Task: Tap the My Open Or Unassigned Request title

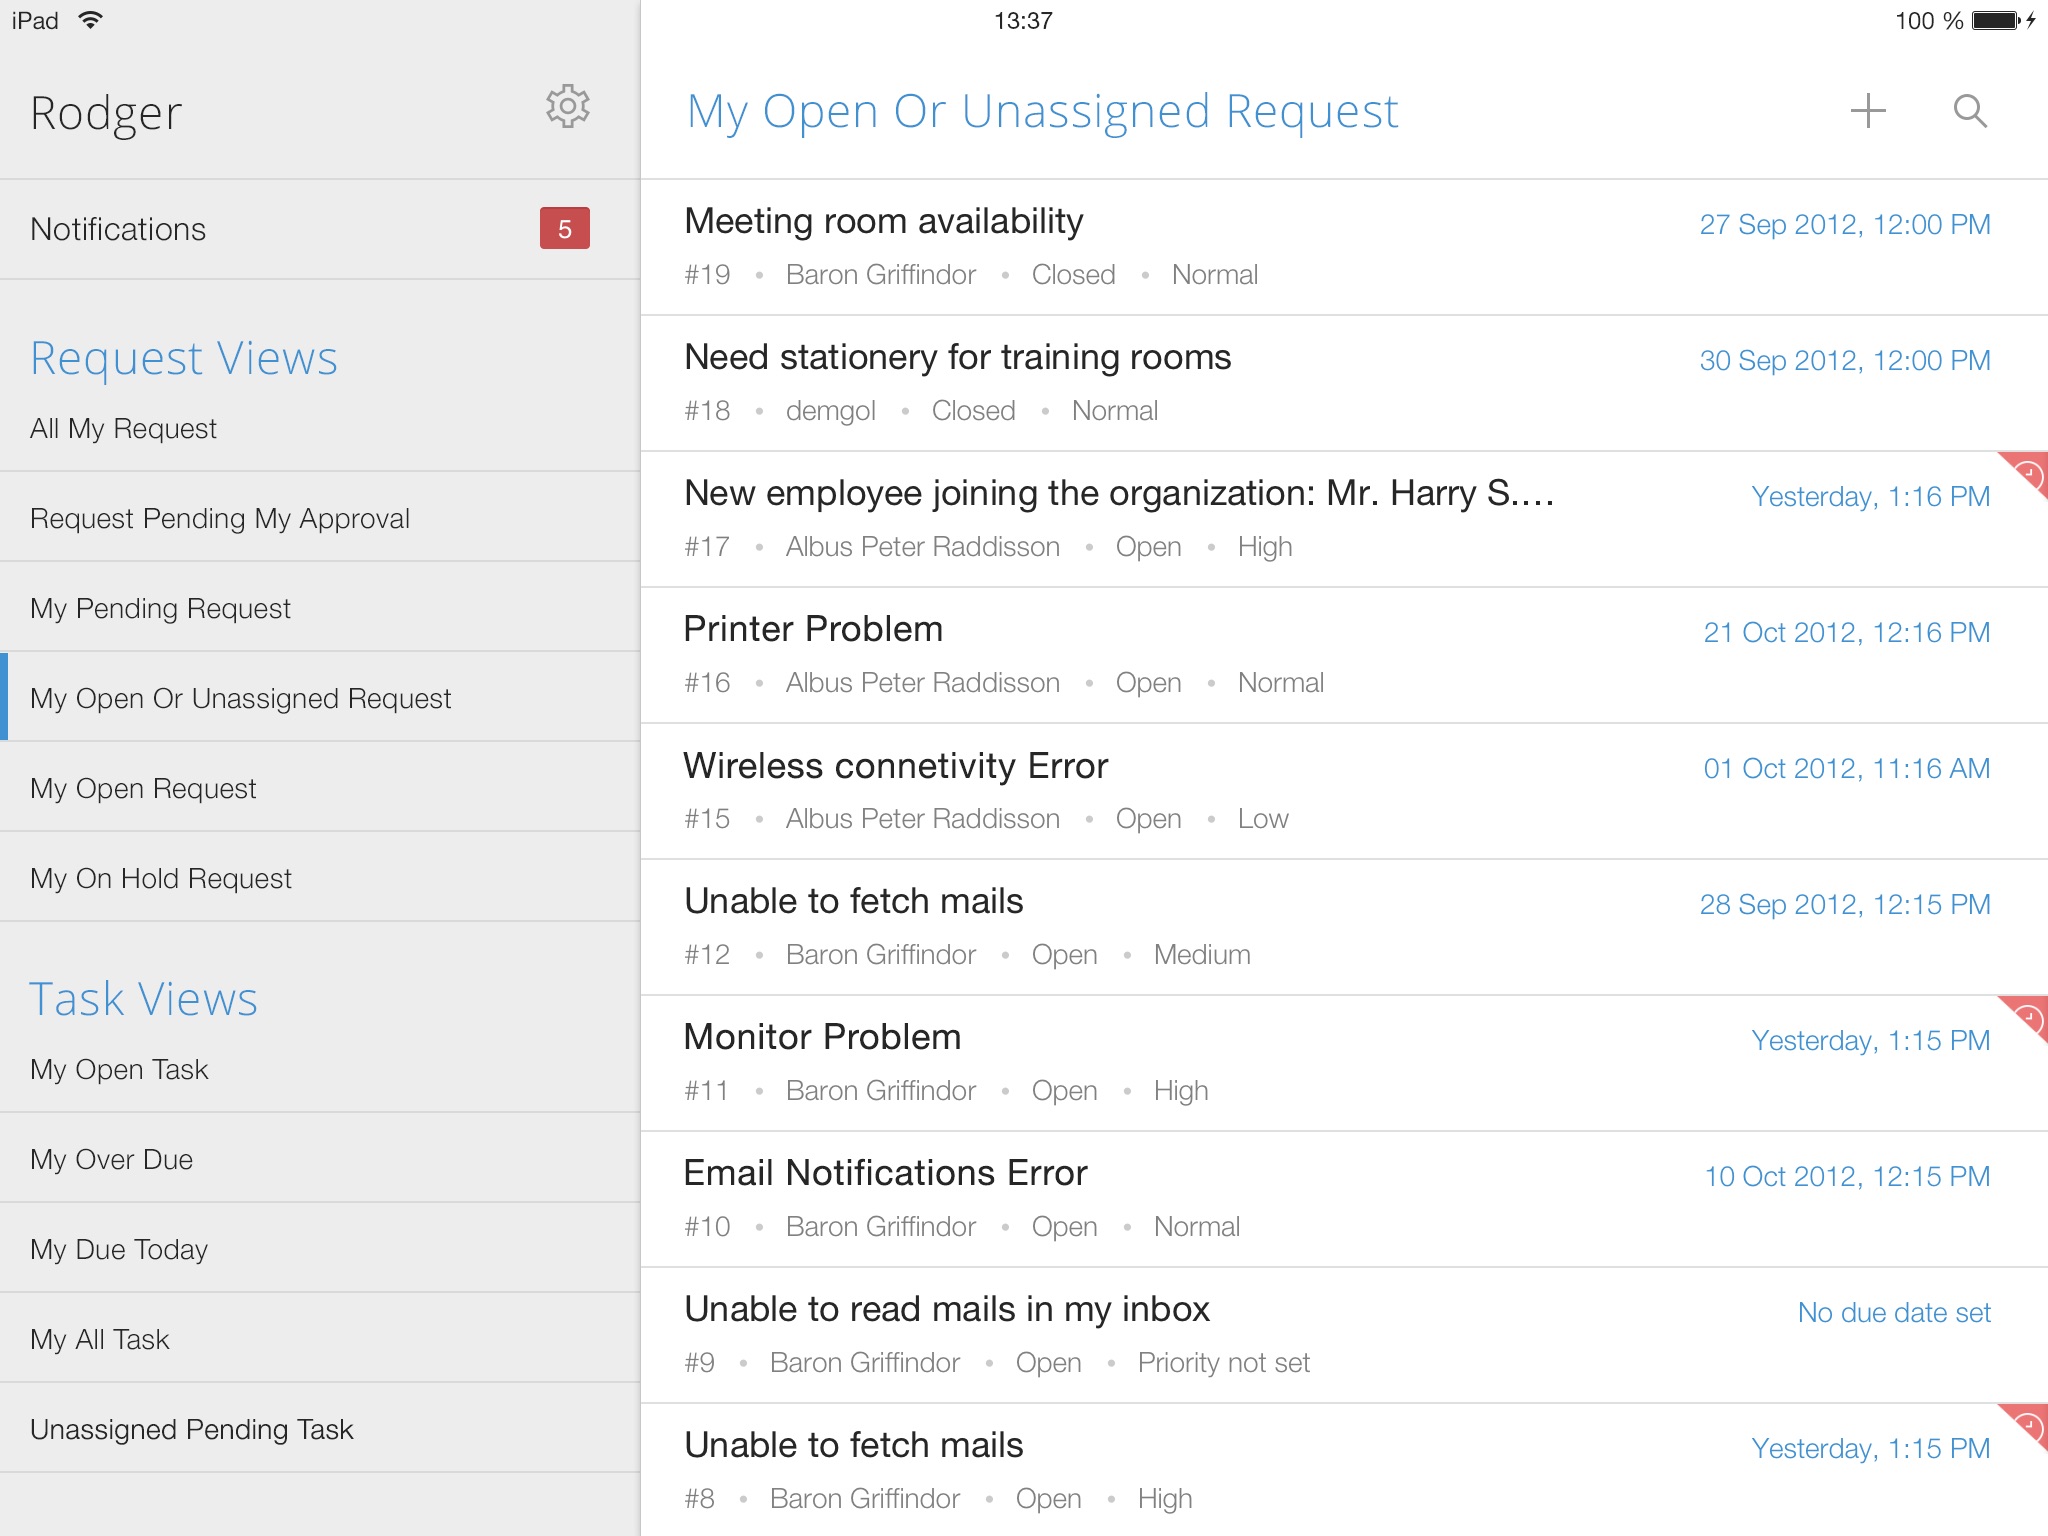Action: (x=1042, y=112)
